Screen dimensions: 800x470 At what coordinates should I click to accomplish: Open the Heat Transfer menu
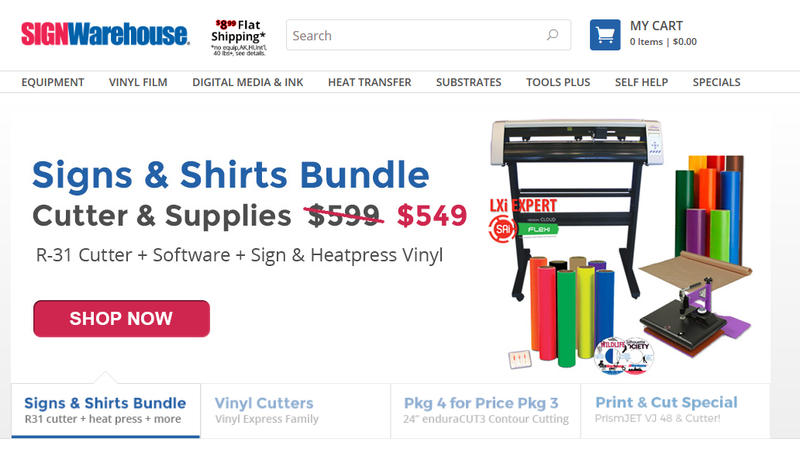pyautogui.click(x=369, y=82)
